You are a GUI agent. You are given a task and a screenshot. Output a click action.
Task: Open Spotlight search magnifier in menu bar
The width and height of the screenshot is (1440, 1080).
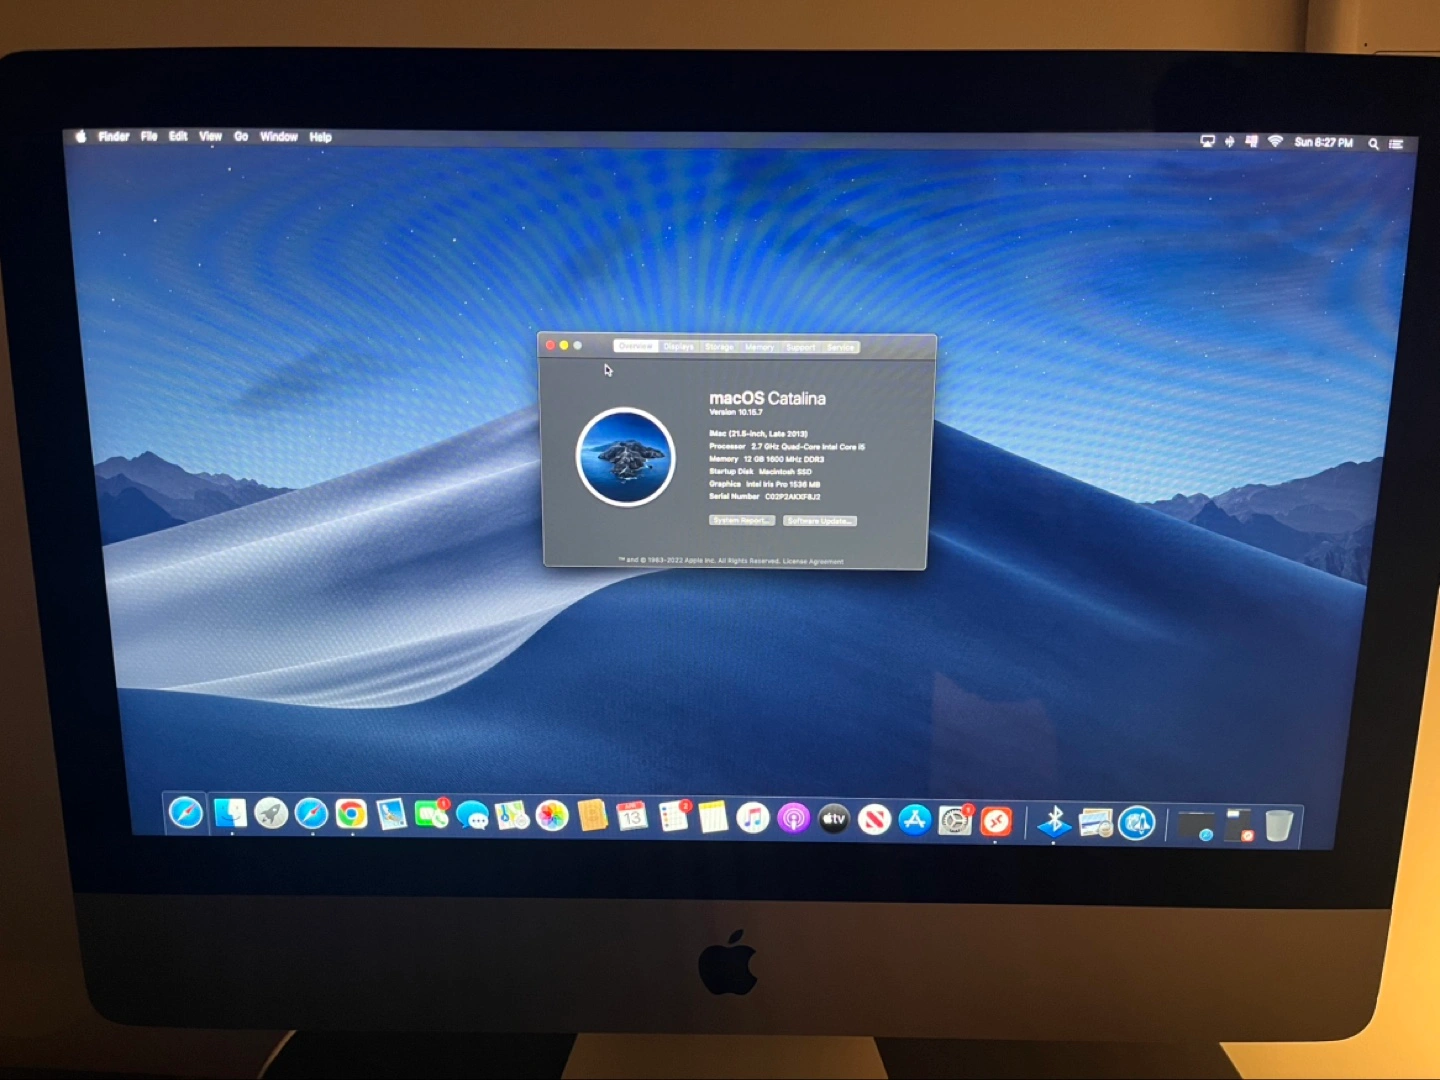[1374, 144]
